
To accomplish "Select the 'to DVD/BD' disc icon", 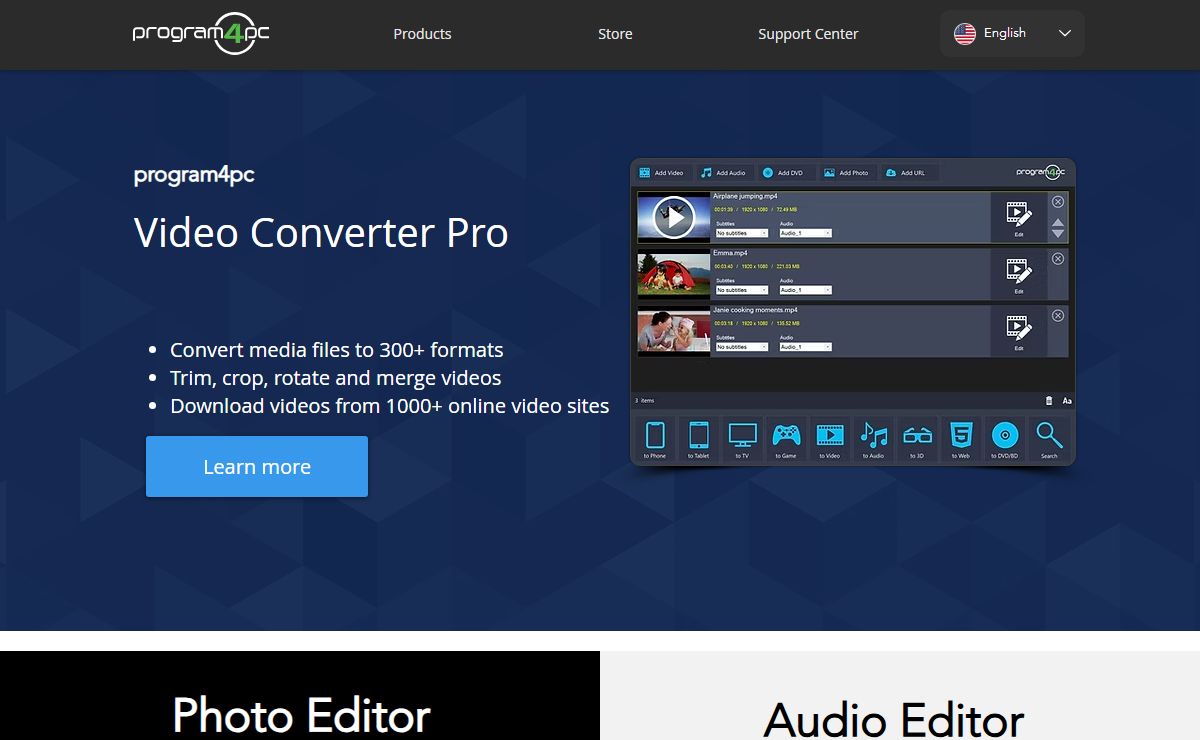I will (x=1004, y=437).
